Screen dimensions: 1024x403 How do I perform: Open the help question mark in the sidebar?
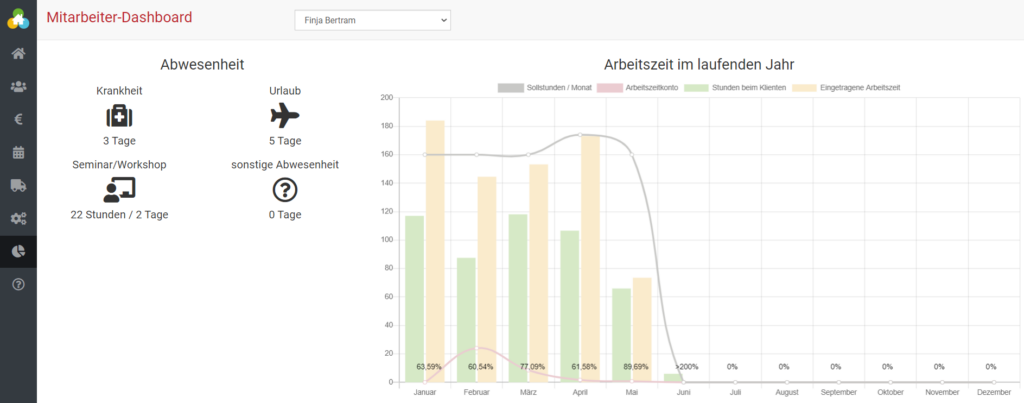tap(18, 285)
